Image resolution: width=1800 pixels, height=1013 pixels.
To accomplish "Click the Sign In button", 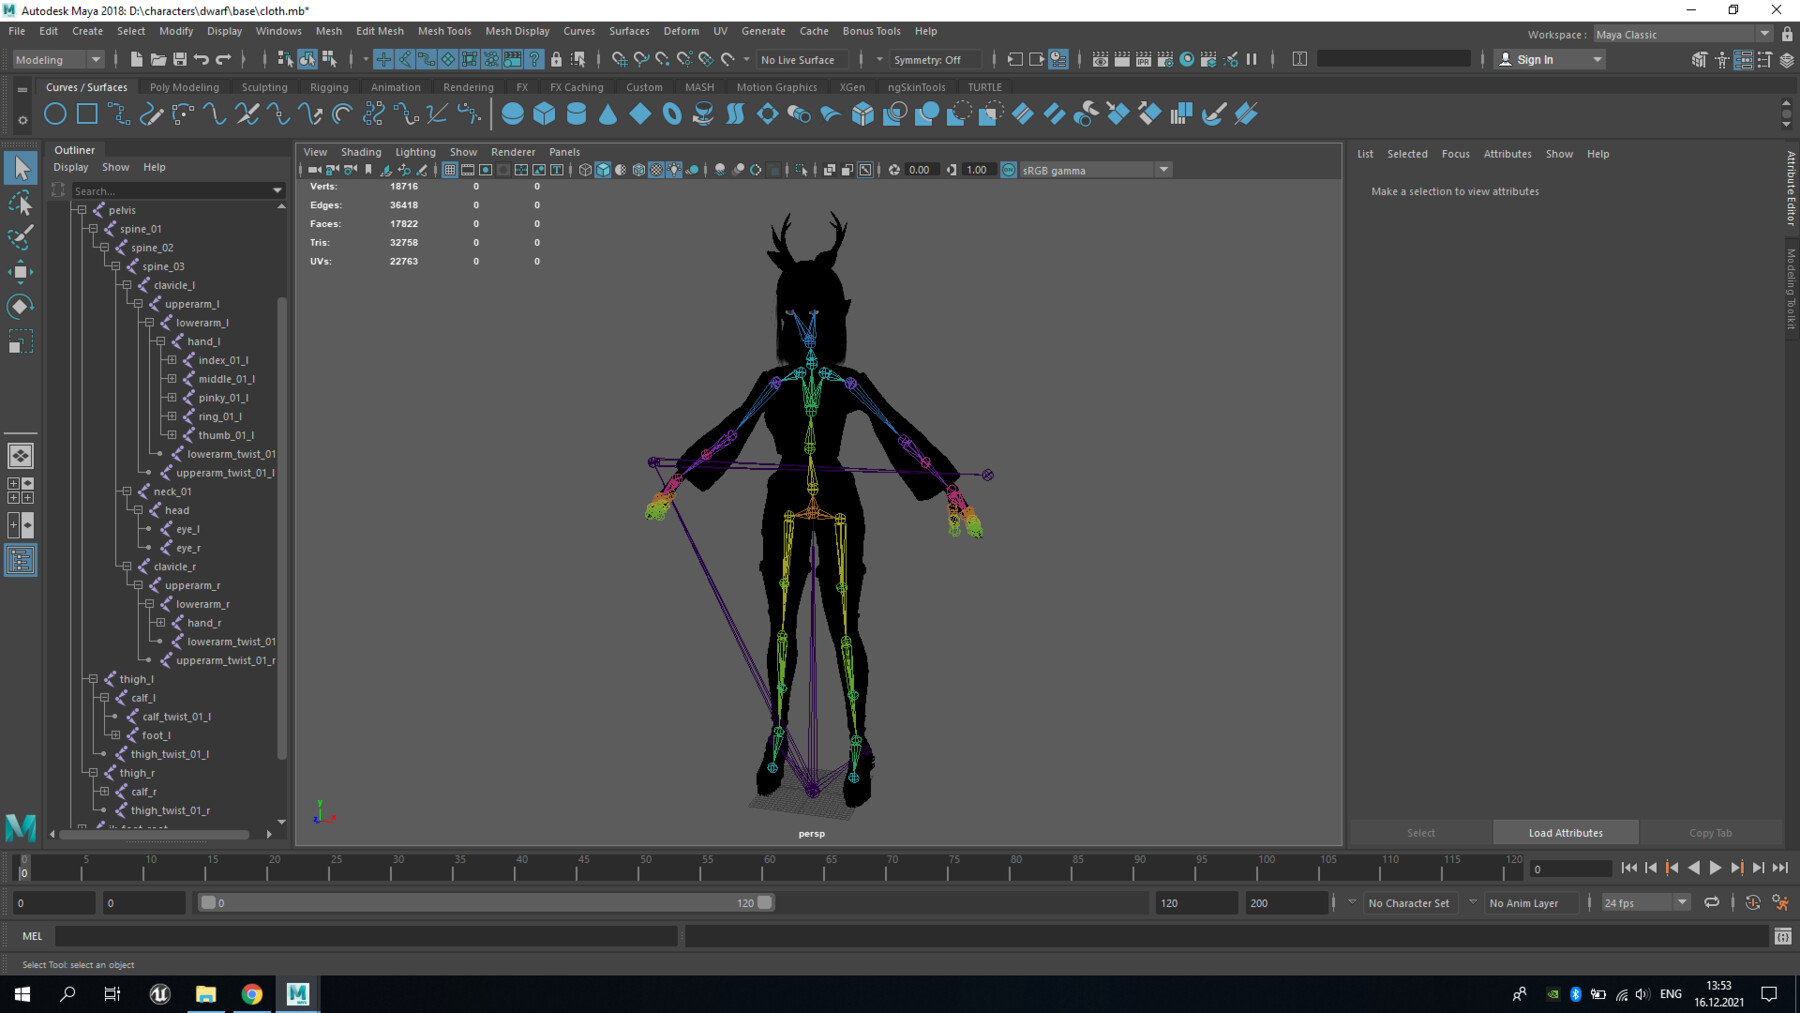I will point(1534,60).
